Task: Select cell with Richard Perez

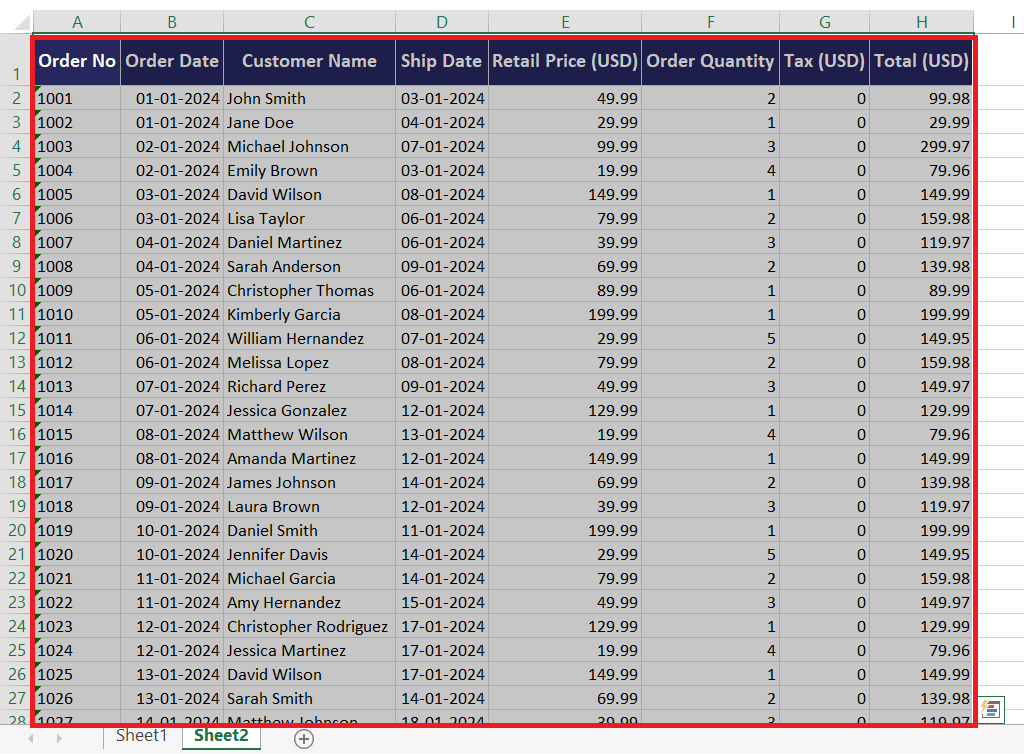Action: pyautogui.click(x=310, y=386)
